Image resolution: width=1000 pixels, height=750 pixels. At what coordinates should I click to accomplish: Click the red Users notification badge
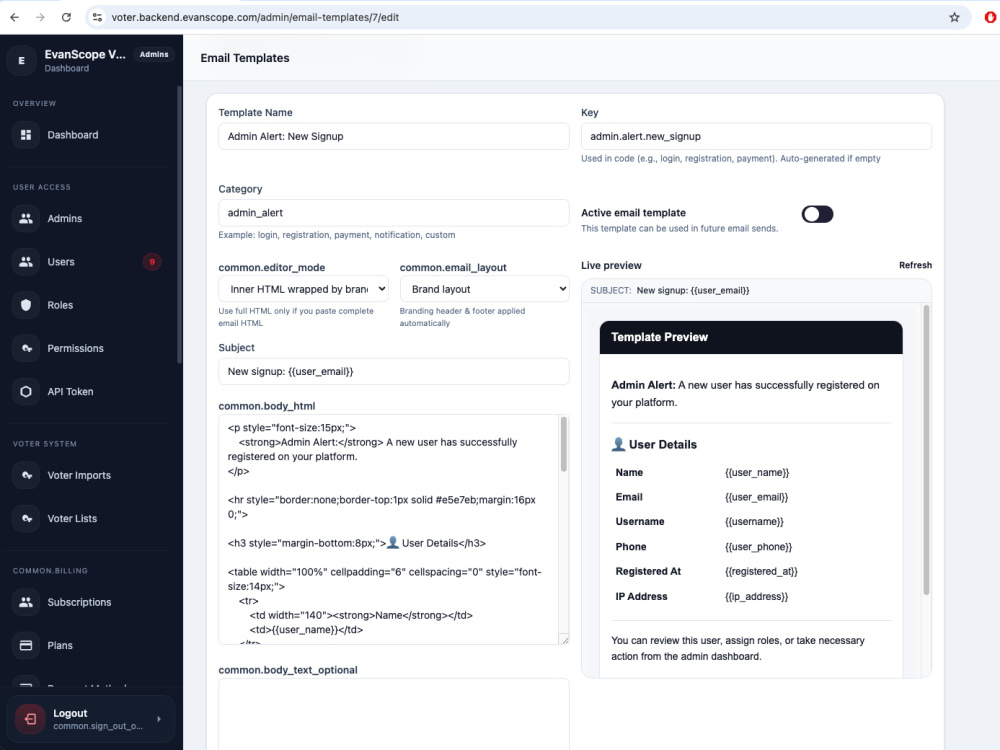(152, 261)
